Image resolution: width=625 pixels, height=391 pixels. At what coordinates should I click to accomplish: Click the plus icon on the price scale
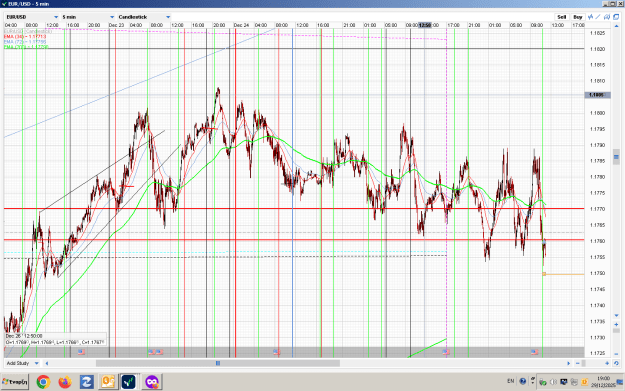[x=616, y=325]
